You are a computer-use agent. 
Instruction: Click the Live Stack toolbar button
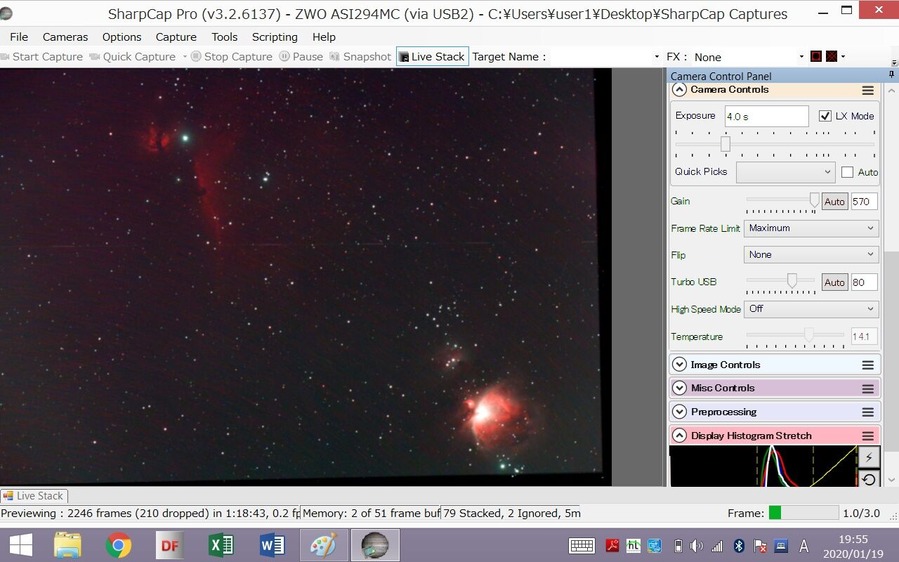[432, 56]
